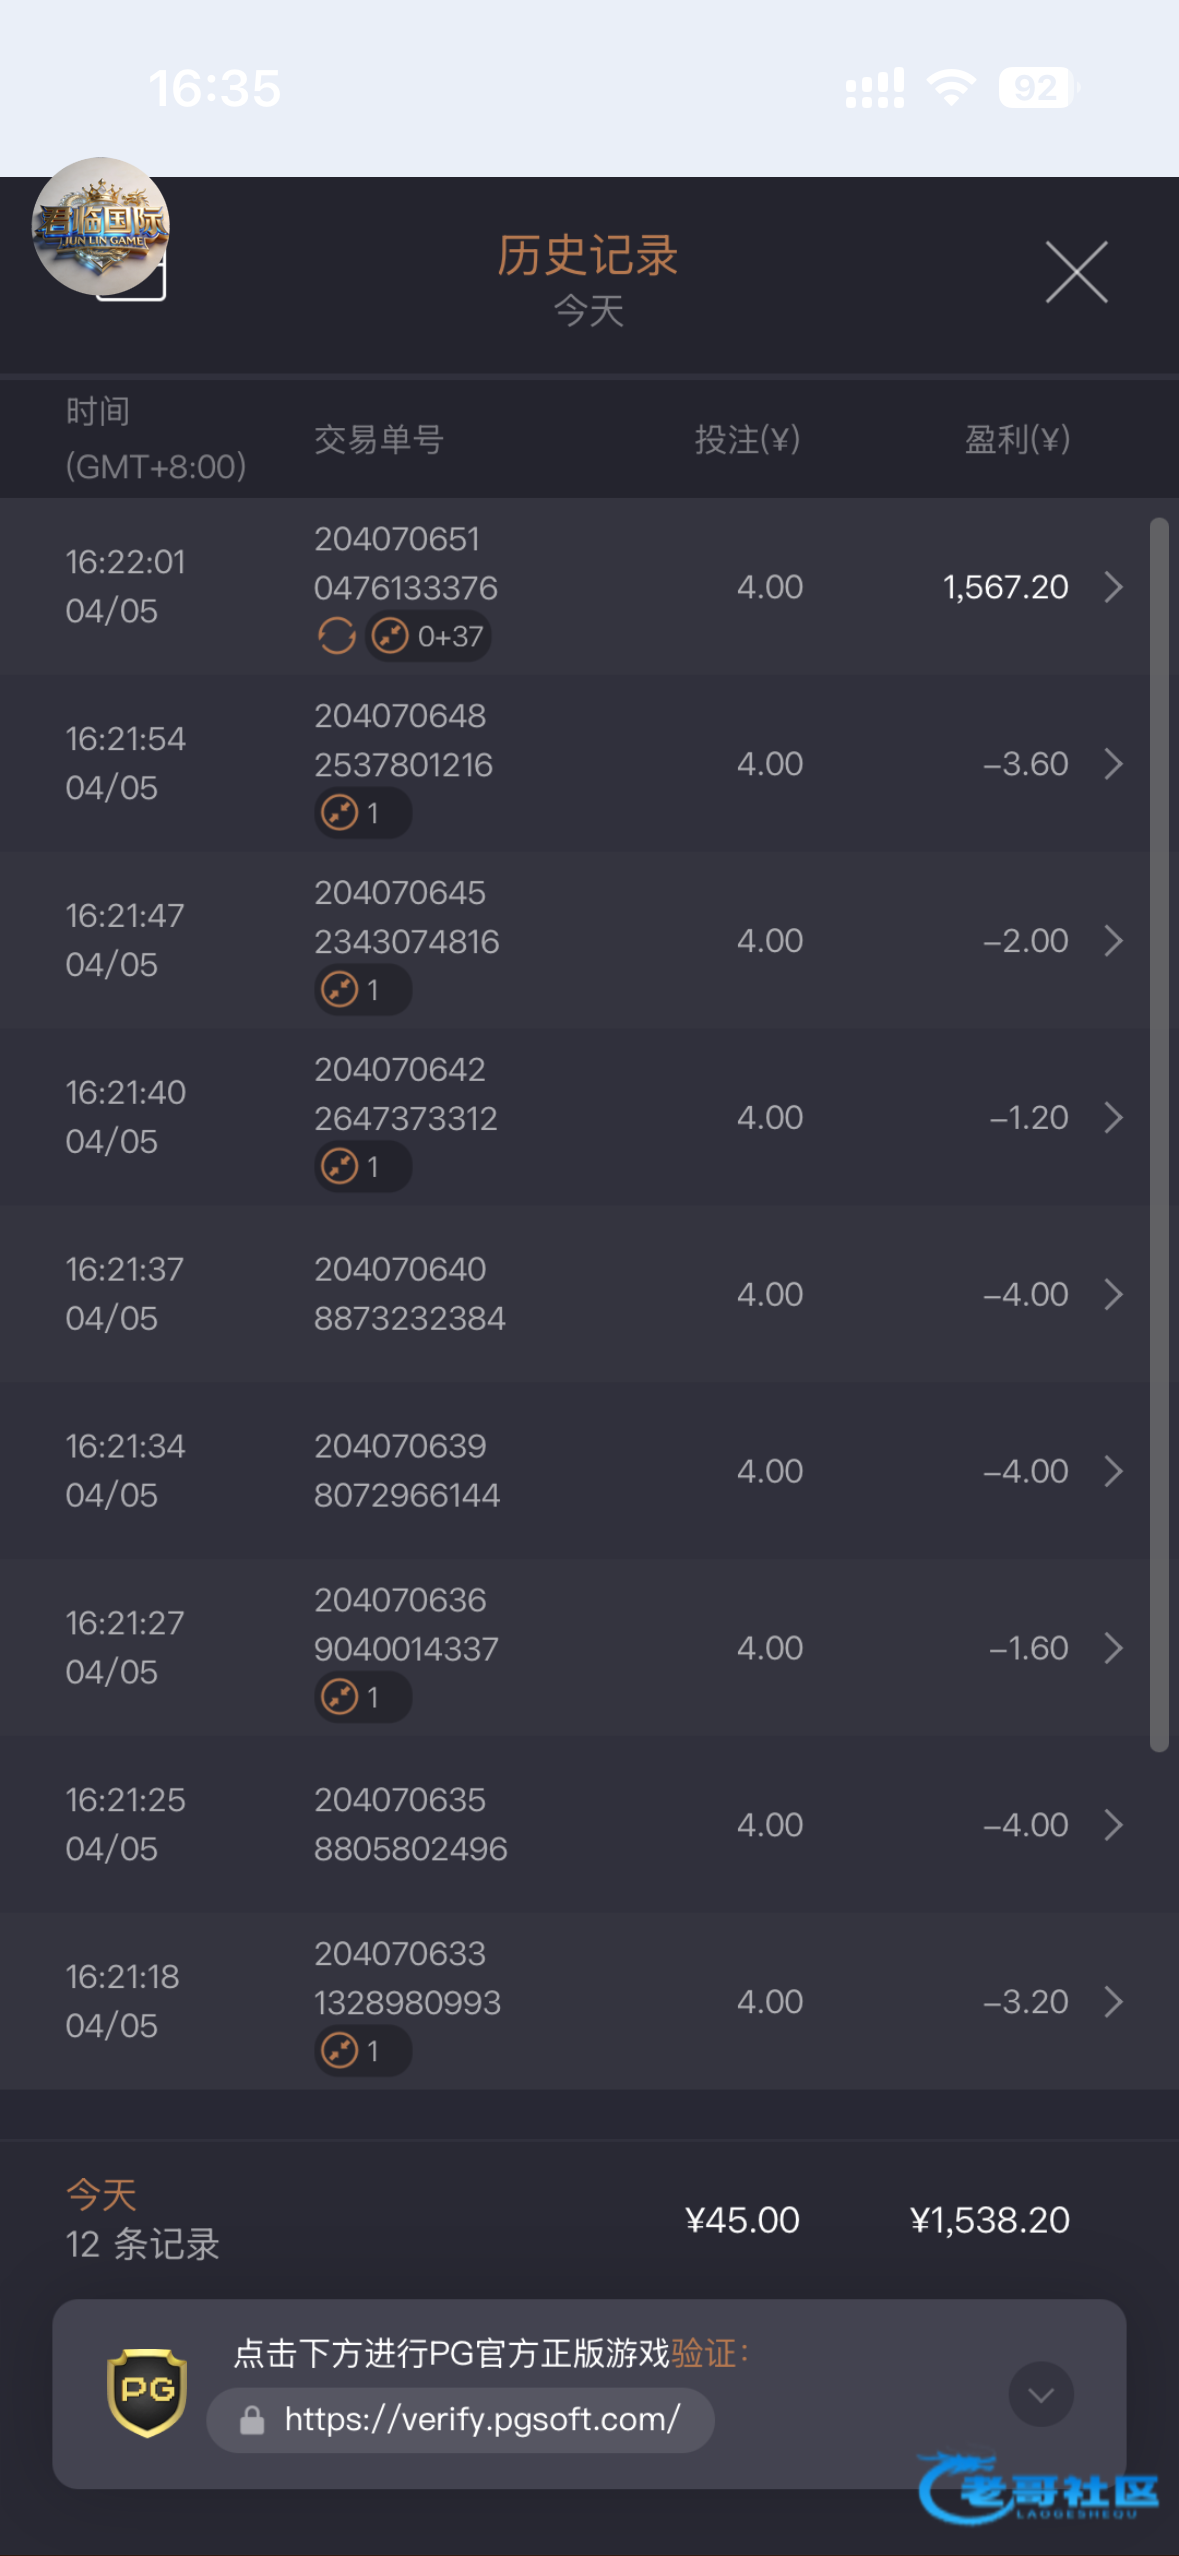Viewport: 1179px width, 2556px height.
Task: Tap the Jun Lin Game avatar logo
Action: coord(100,226)
